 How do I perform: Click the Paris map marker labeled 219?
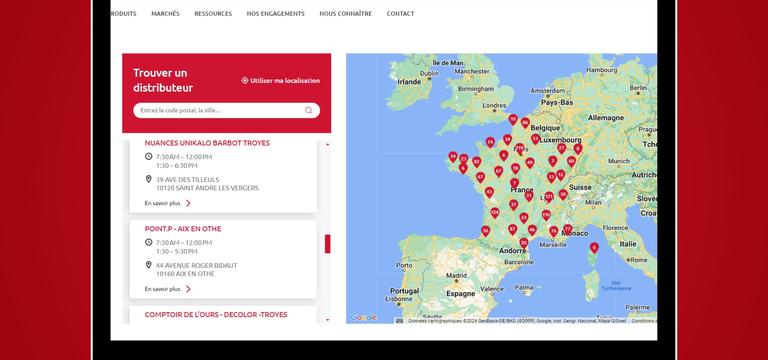coord(520,148)
